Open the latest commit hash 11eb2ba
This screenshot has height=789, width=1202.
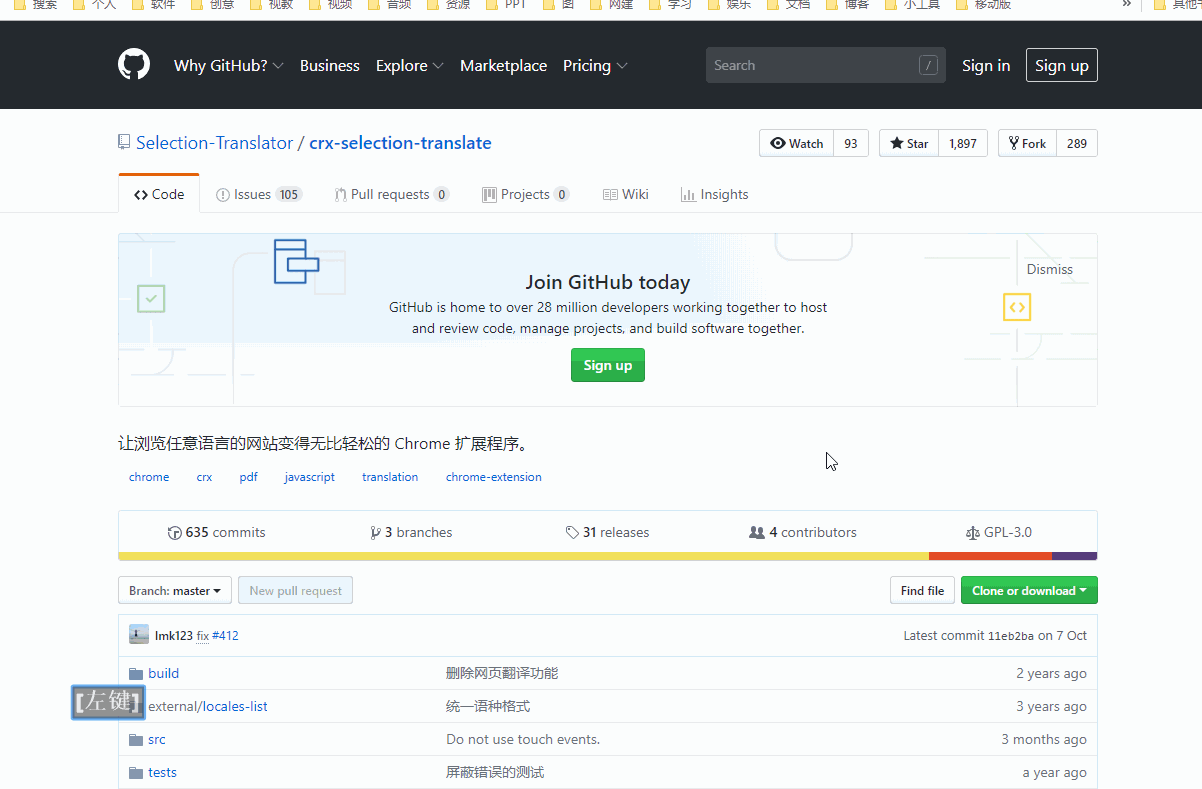coord(1011,635)
